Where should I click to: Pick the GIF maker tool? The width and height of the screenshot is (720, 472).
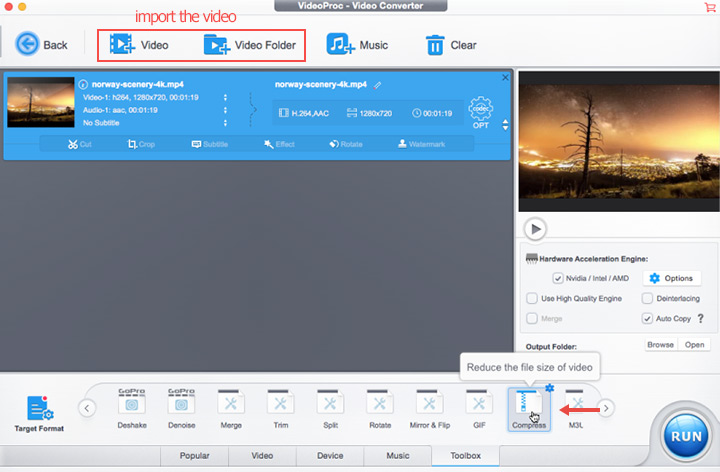[x=479, y=403]
